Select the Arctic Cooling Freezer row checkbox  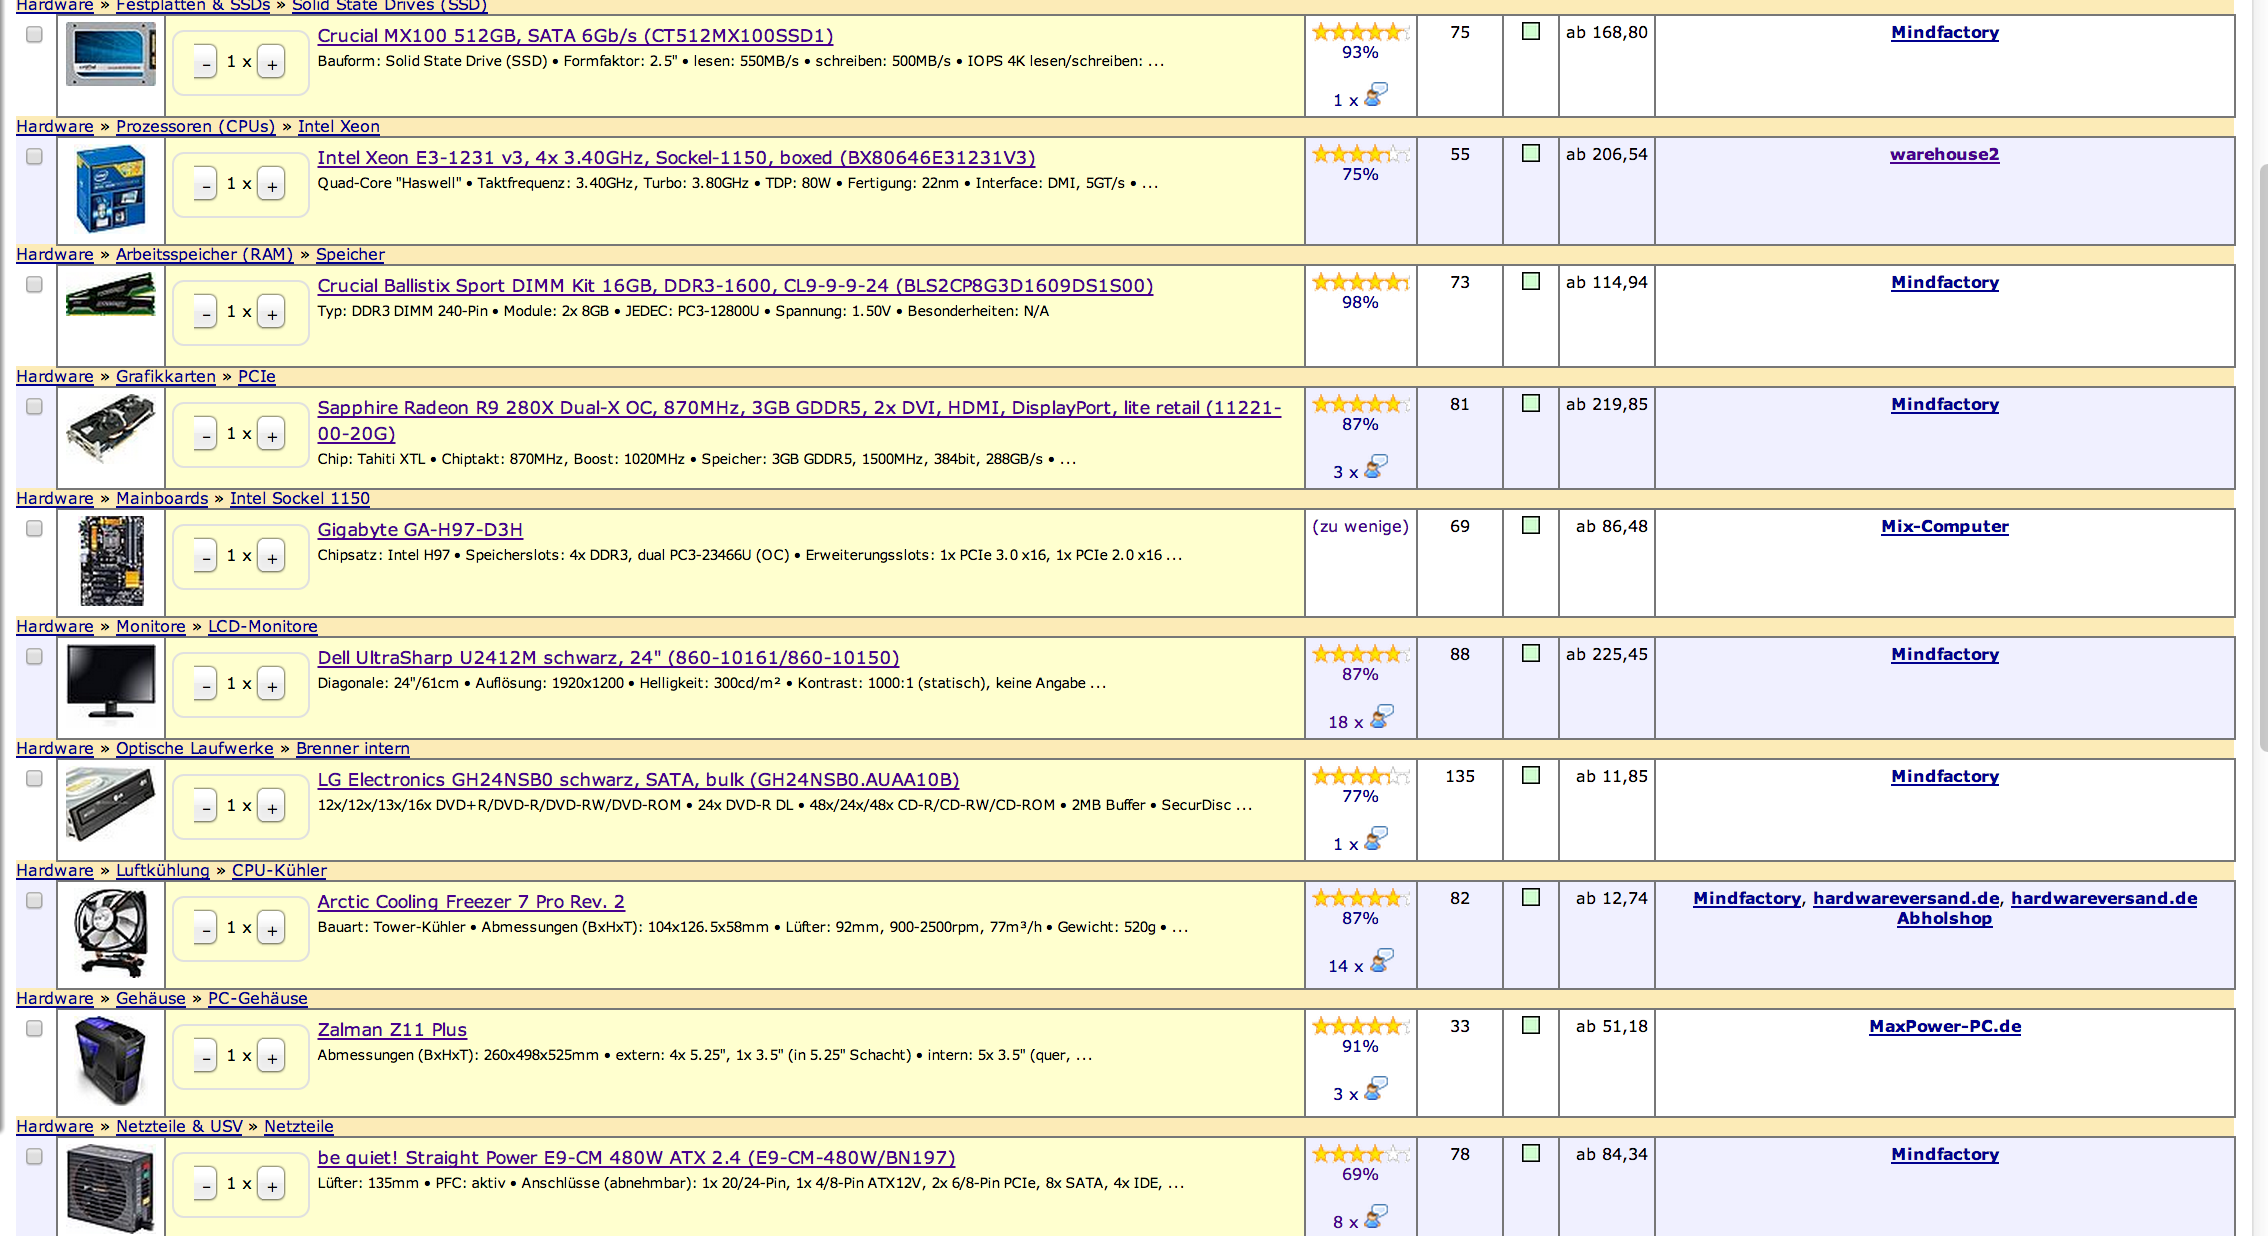tap(35, 901)
